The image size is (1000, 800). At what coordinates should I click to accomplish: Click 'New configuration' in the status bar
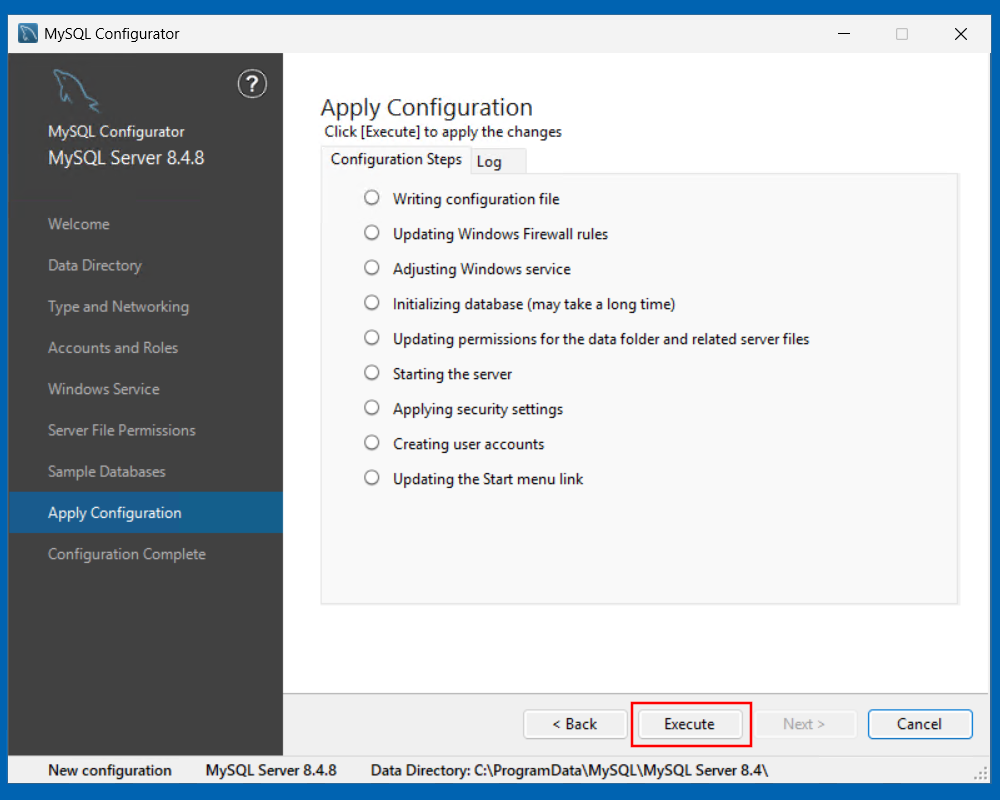[x=110, y=771]
